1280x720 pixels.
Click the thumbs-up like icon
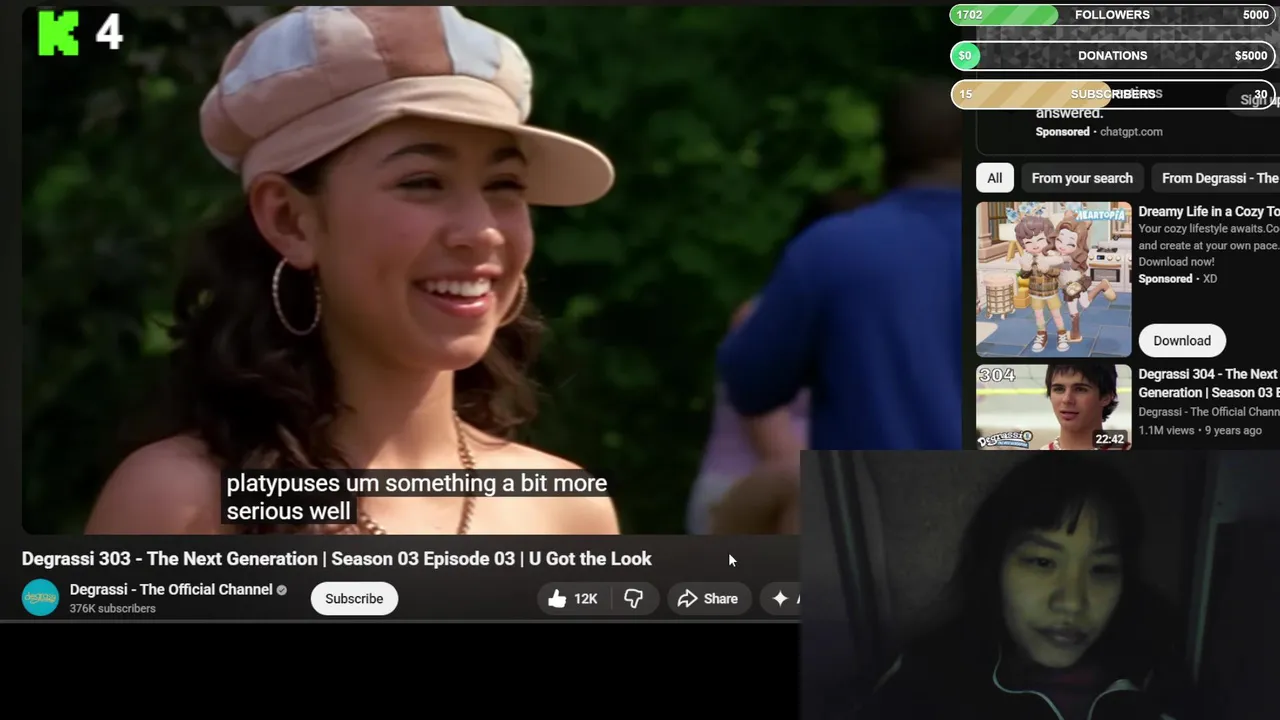[557, 598]
